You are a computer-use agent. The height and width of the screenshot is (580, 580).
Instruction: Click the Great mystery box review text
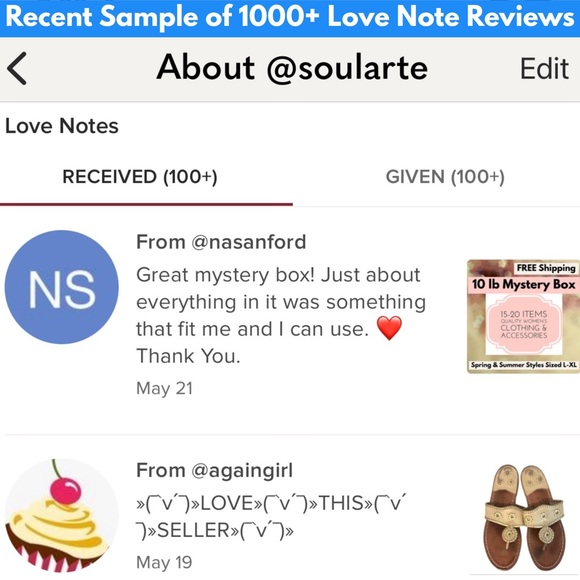pos(281,316)
